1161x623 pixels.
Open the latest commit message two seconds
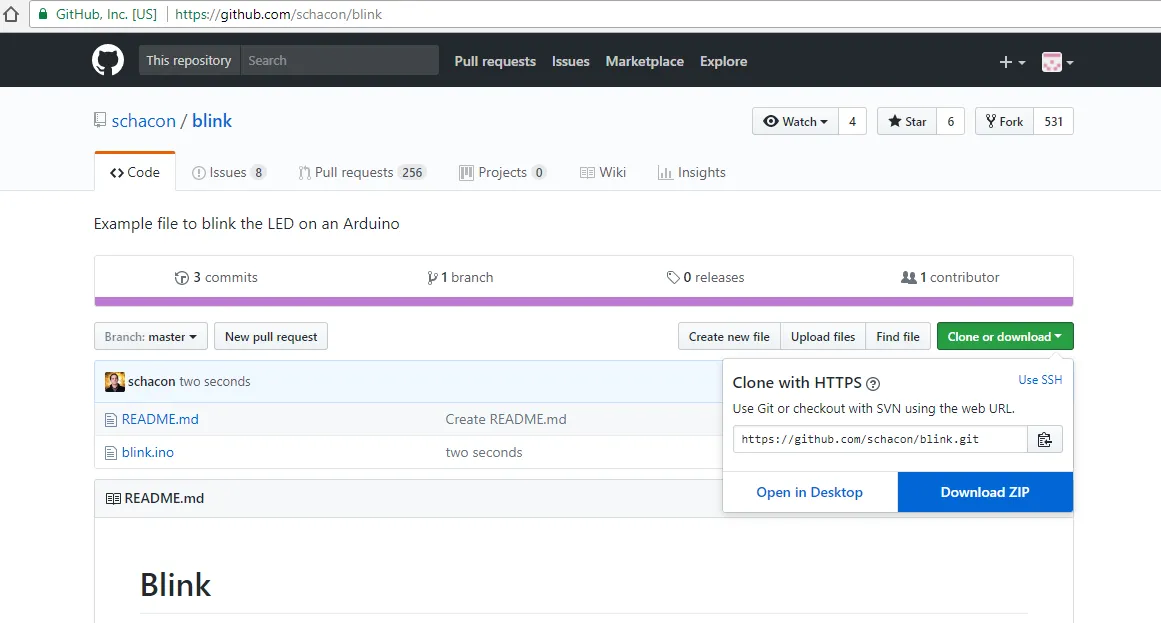215,382
